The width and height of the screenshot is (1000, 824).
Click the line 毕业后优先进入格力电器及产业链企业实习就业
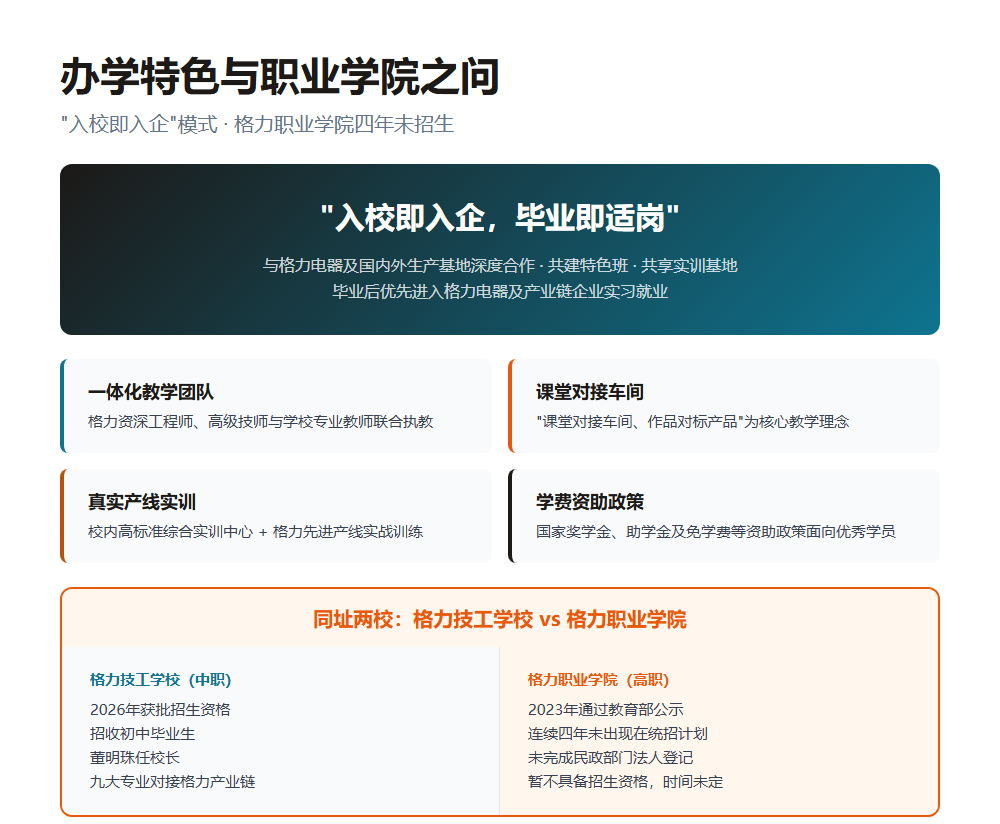[500, 291]
